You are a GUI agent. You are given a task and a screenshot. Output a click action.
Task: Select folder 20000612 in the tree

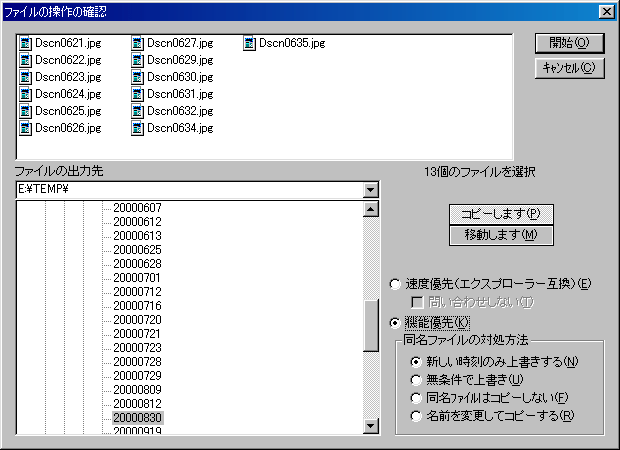coord(137,222)
